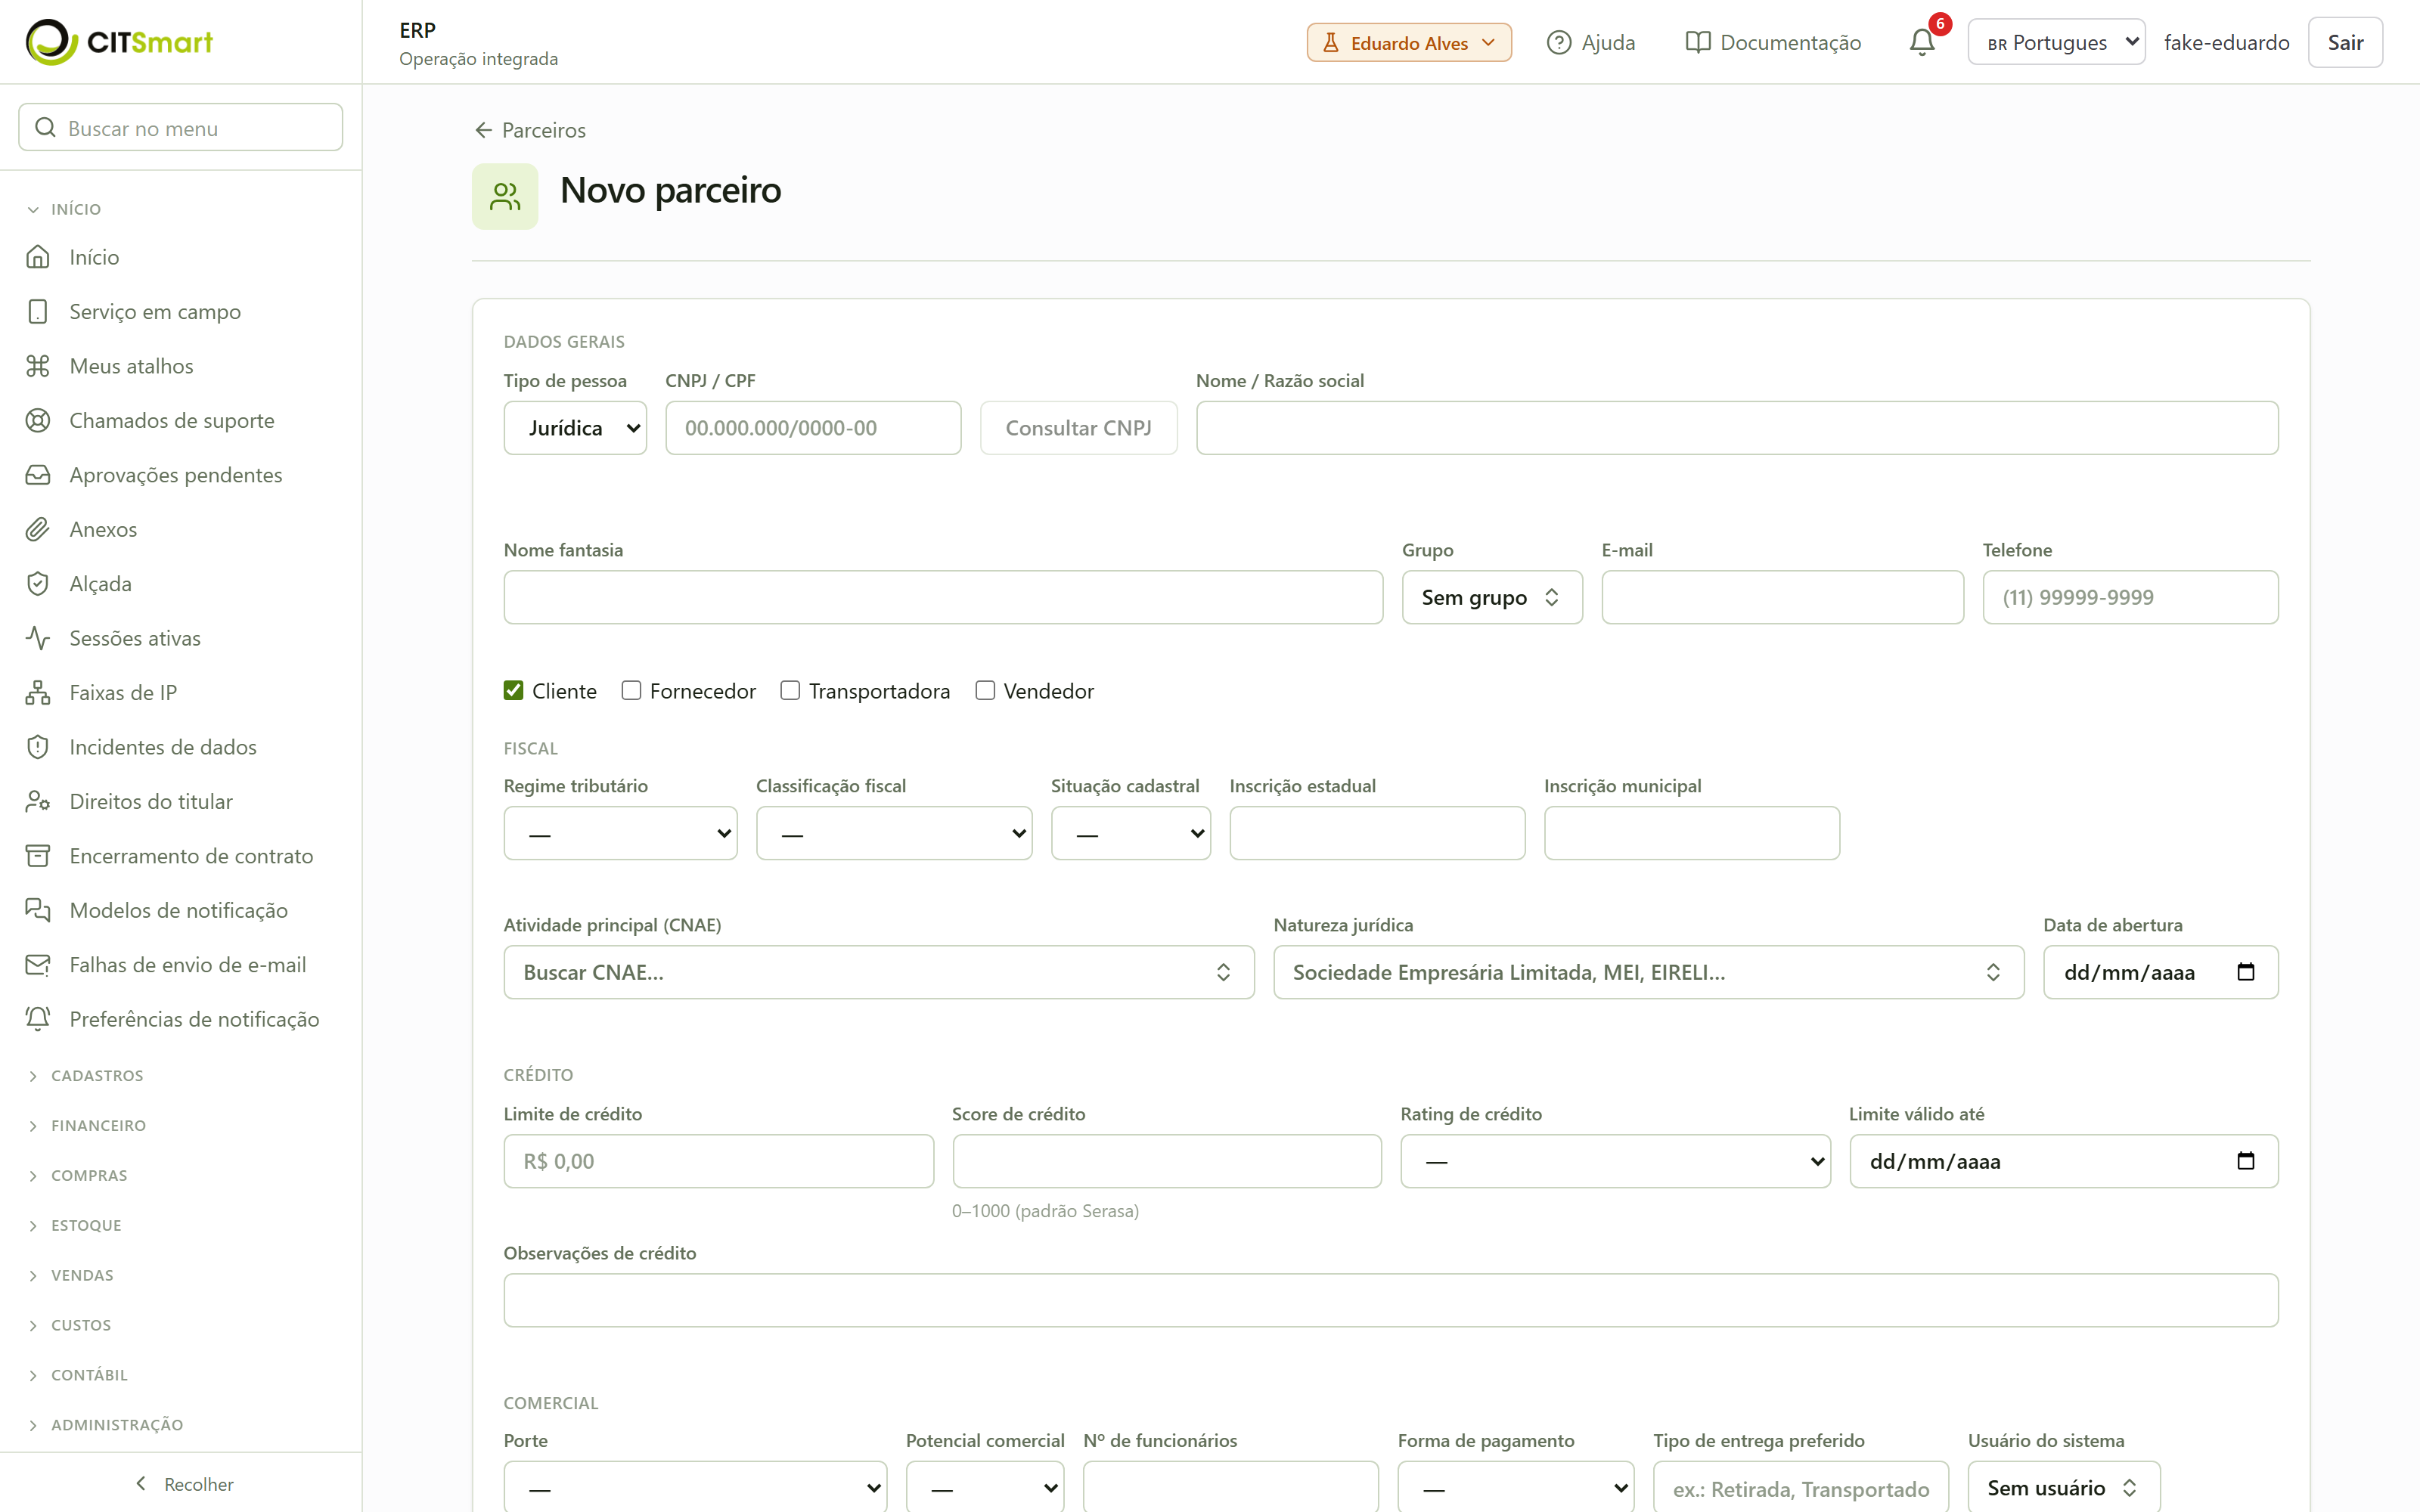Go back to Parceiros list
Screen dimensions: 2420x1512
(x=530, y=130)
